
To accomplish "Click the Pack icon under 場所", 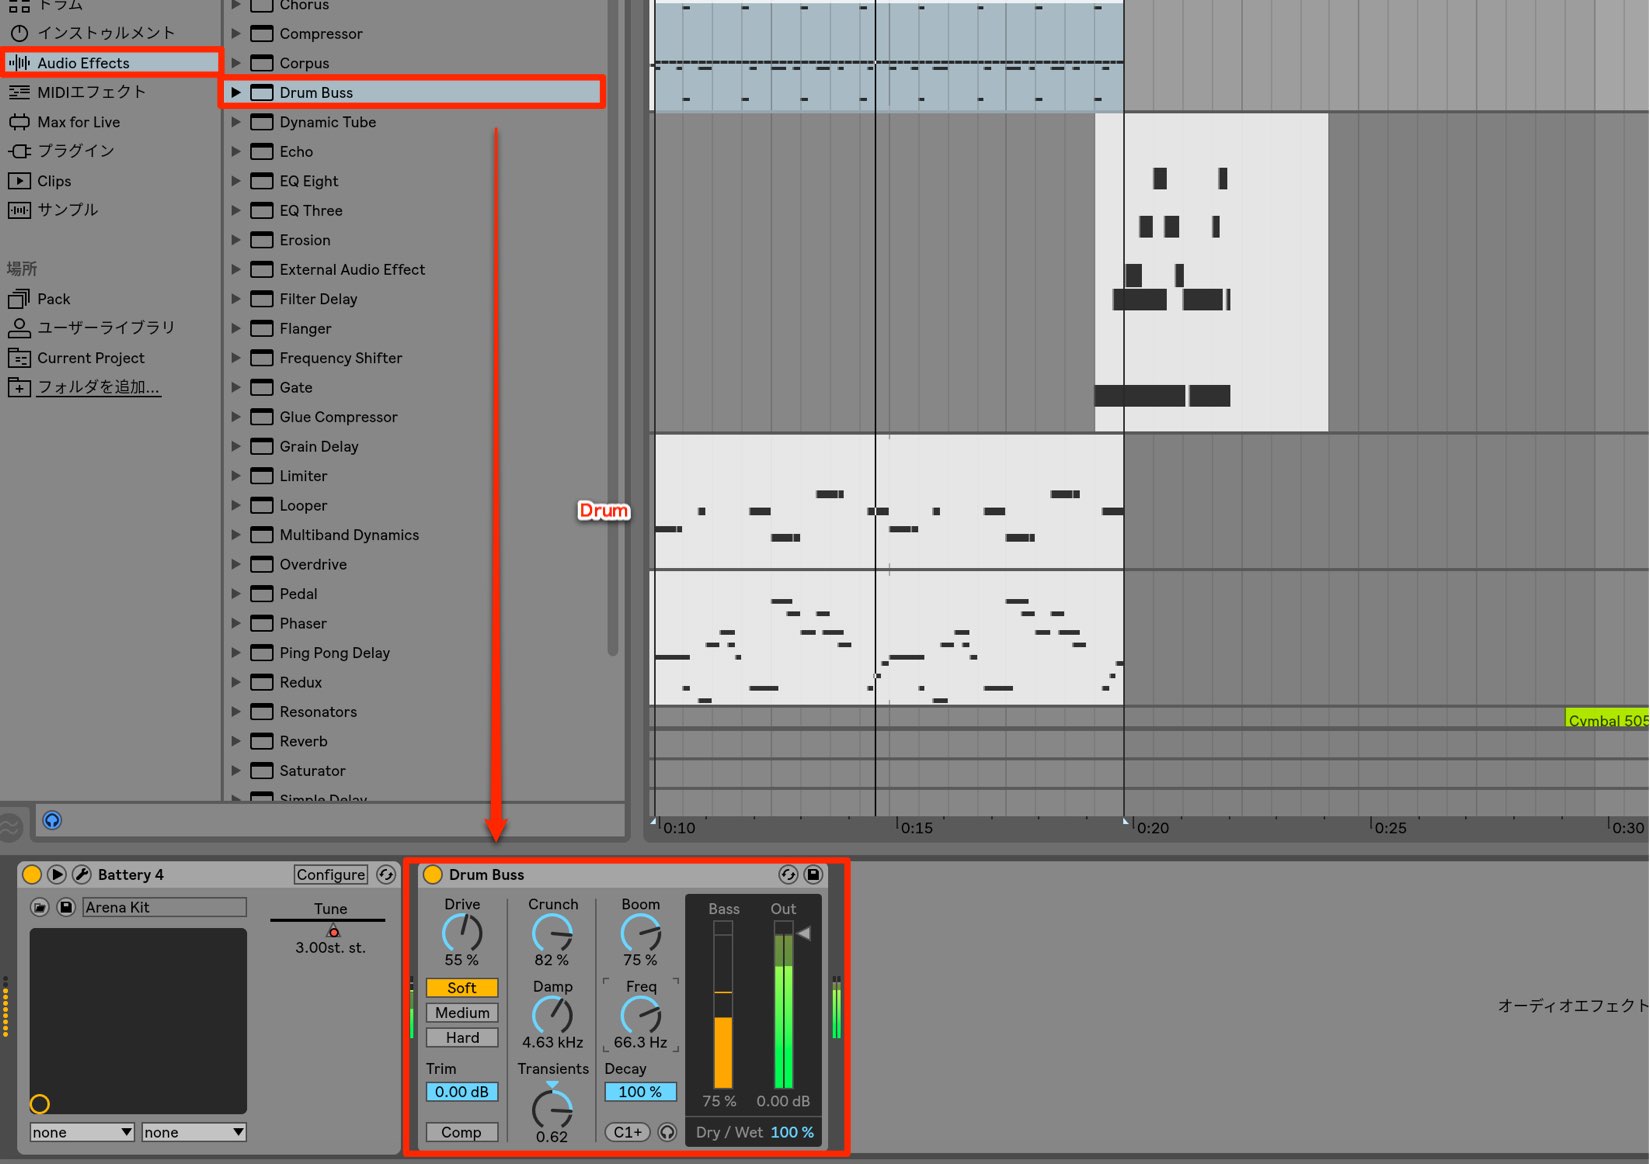I will coord(19,299).
